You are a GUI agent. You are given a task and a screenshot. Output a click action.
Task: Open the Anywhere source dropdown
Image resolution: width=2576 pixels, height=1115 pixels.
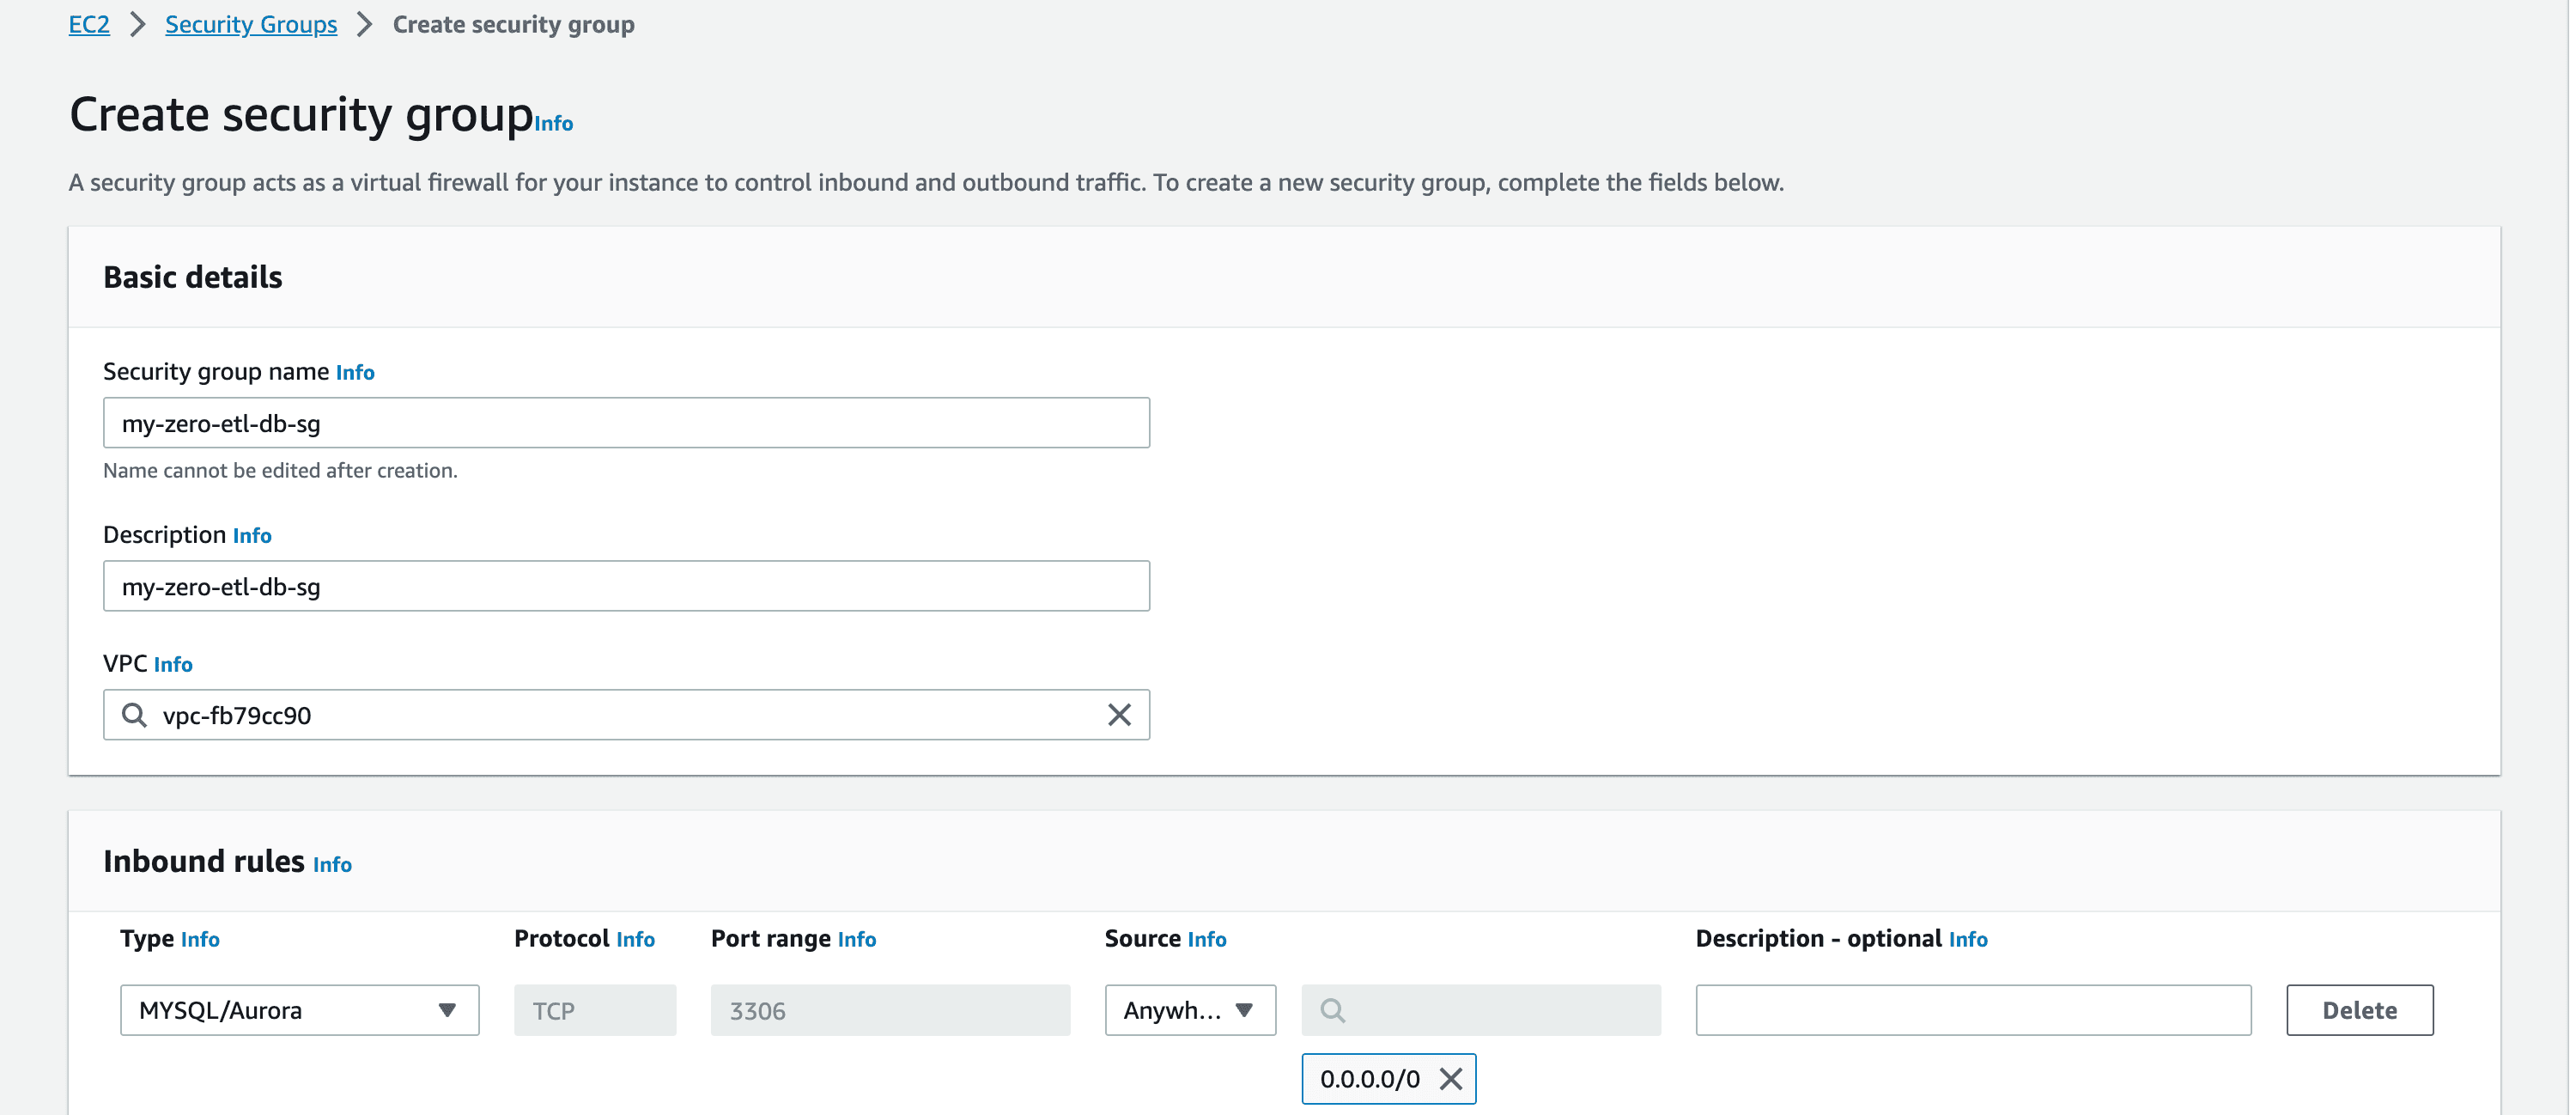(1190, 1010)
